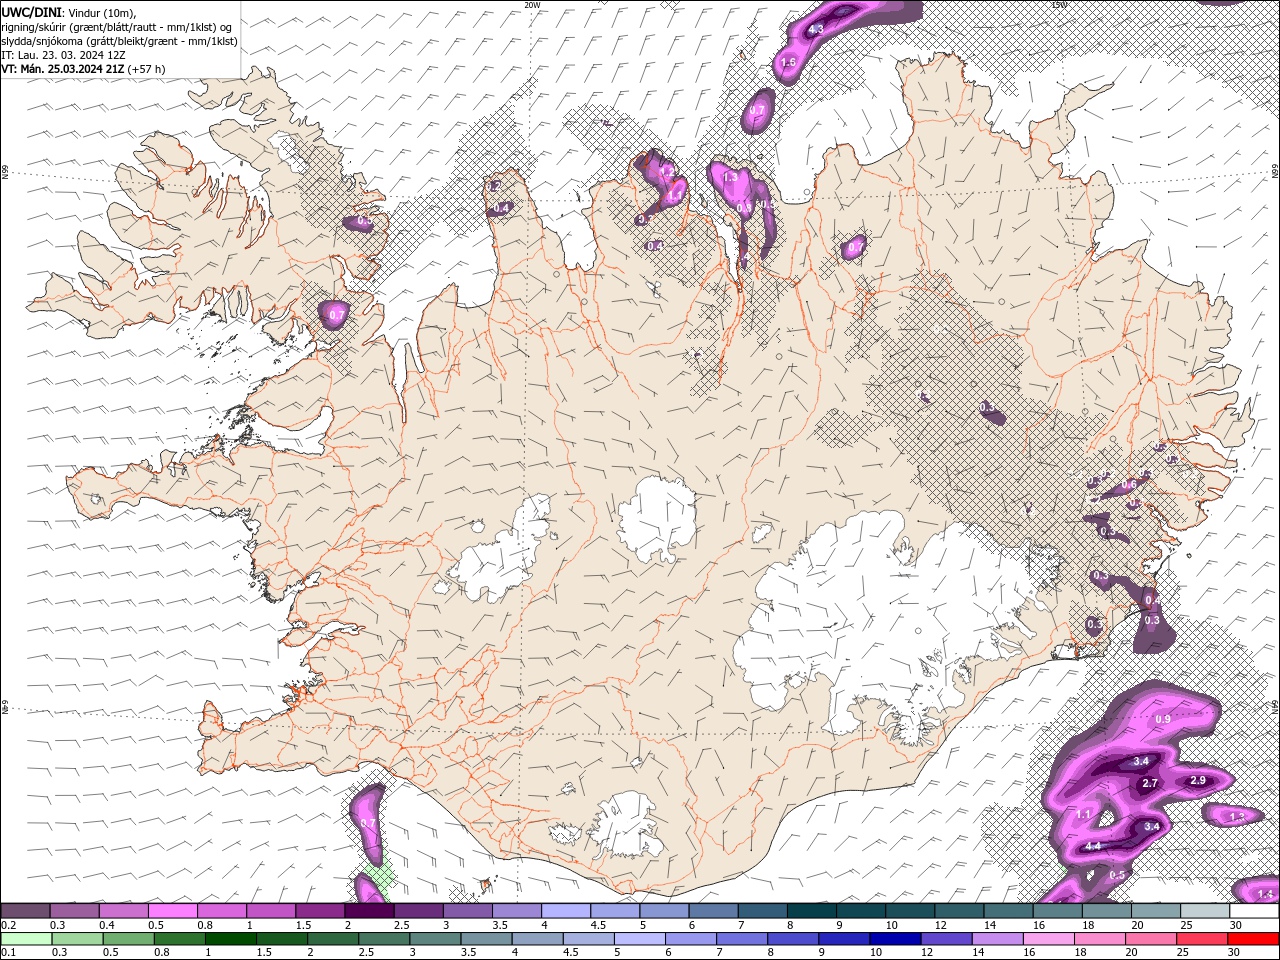Click the 1.1 precipitation value offshore southeast
Viewport: 1280px width, 960px height.
tap(1083, 814)
